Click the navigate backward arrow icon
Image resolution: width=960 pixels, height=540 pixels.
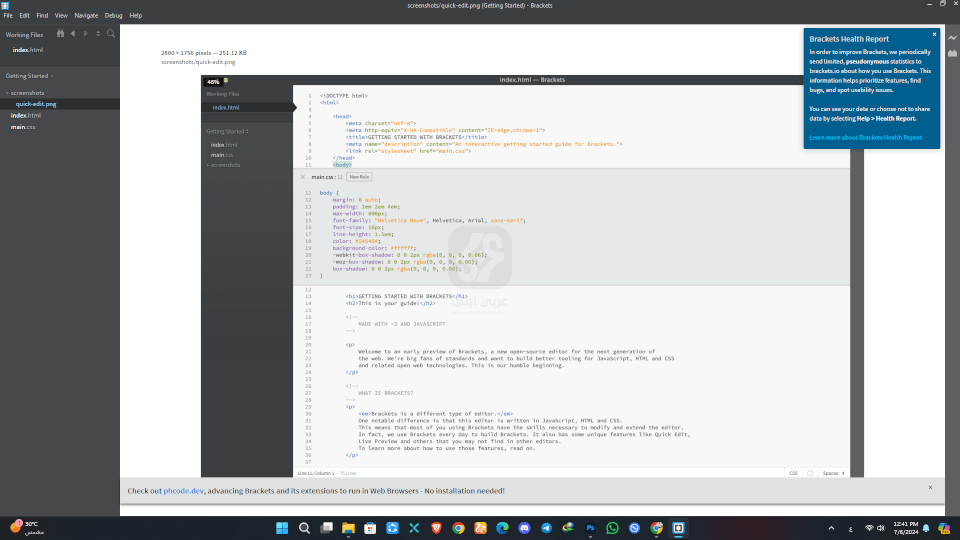[x=73, y=33]
